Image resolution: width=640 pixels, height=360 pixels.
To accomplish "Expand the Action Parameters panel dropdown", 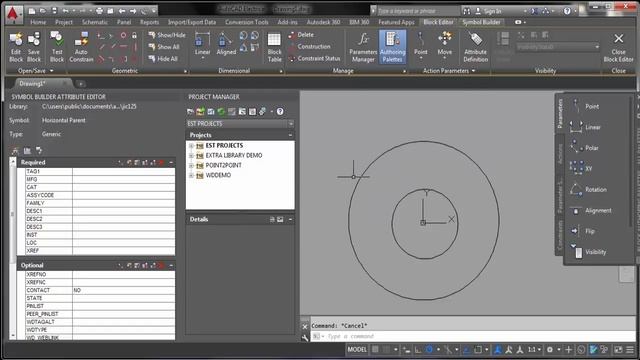I will click(473, 71).
